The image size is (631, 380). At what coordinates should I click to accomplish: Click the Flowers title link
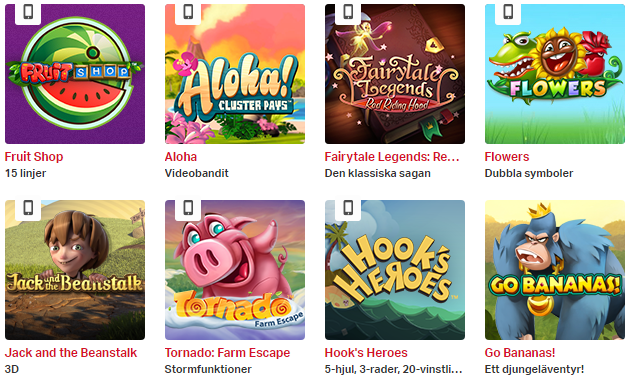[x=507, y=157]
